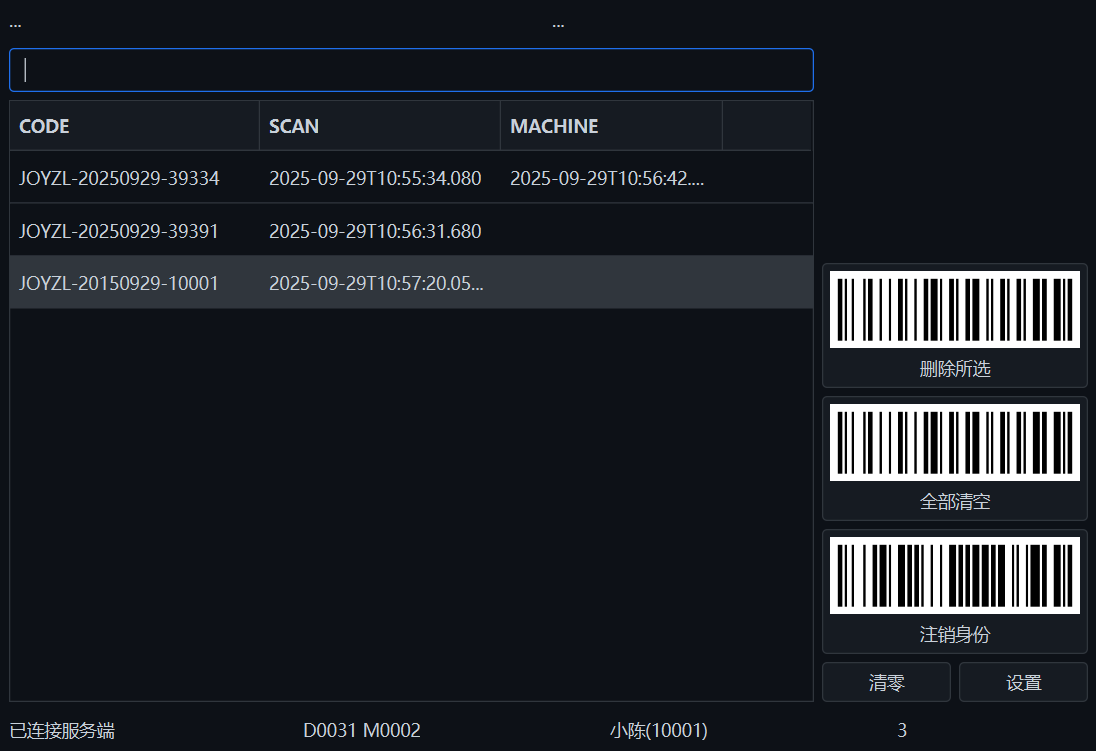Click the 全部清空 label
This screenshot has width=1096, height=751.
pyautogui.click(x=955, y=501)
